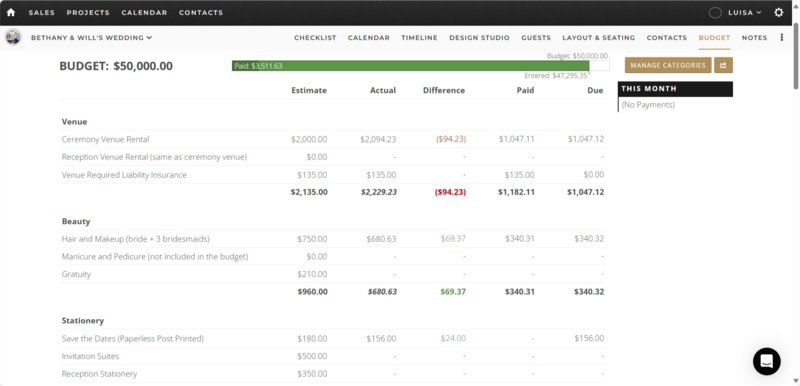Click the wedding project thumbnail photo
This screenshot has width=800, height=386.
13,37
